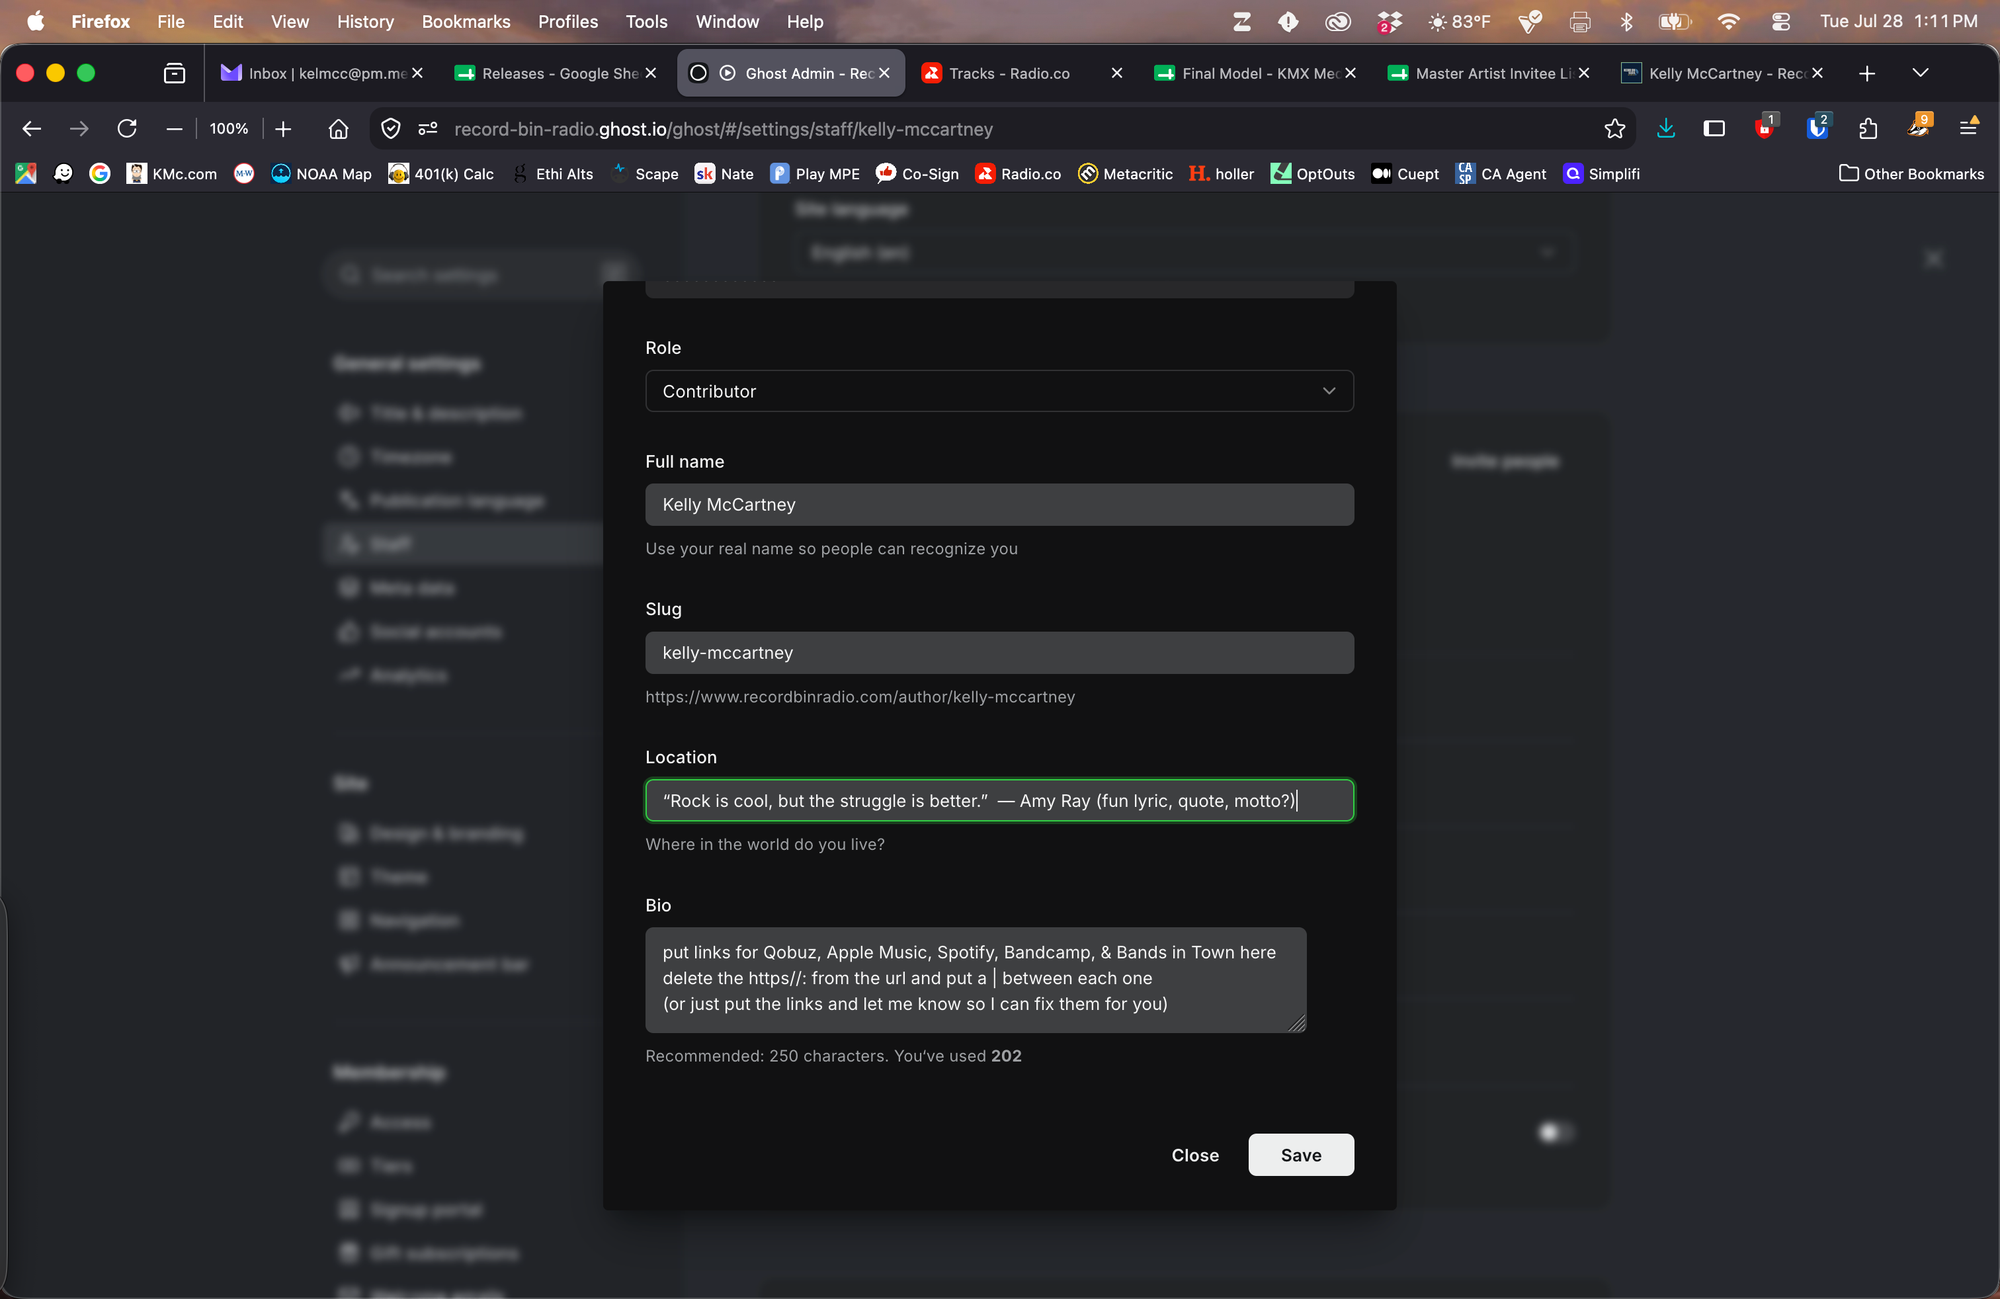Save the staff profile changes
Image resolution: width=2000 pixels, height=1299 pixels.
1301,1155
